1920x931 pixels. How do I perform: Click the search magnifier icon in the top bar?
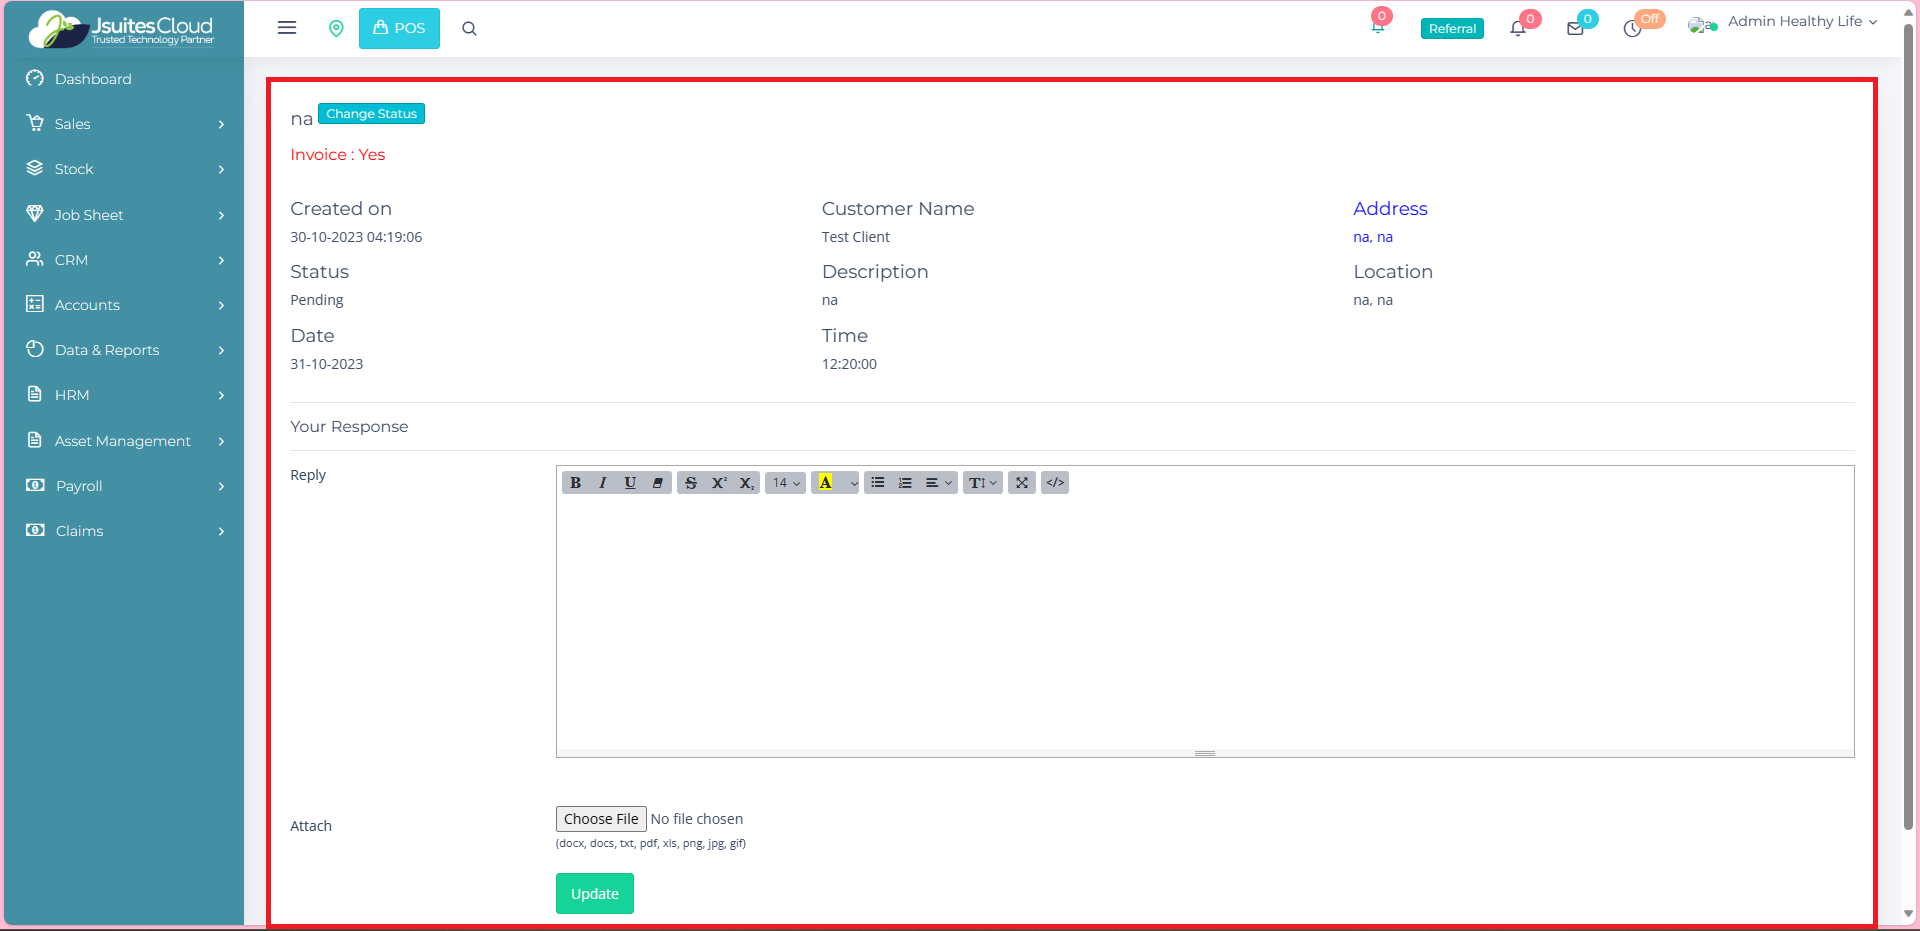click(x=469, y=29)
